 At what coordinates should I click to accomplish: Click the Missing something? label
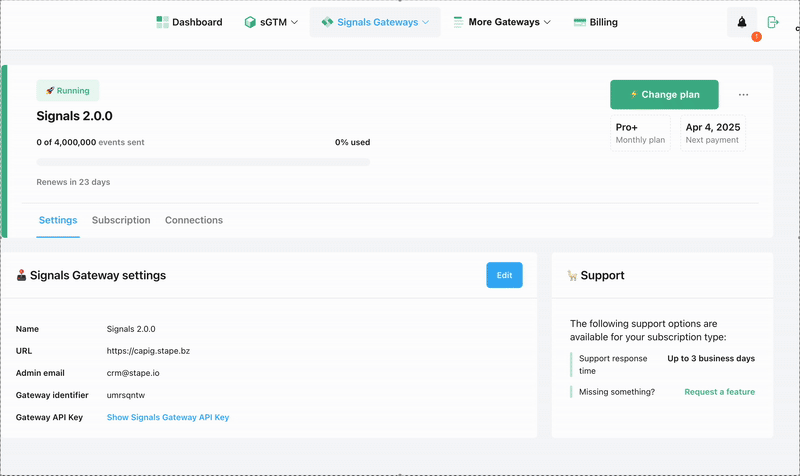click(x=617, y=392)
